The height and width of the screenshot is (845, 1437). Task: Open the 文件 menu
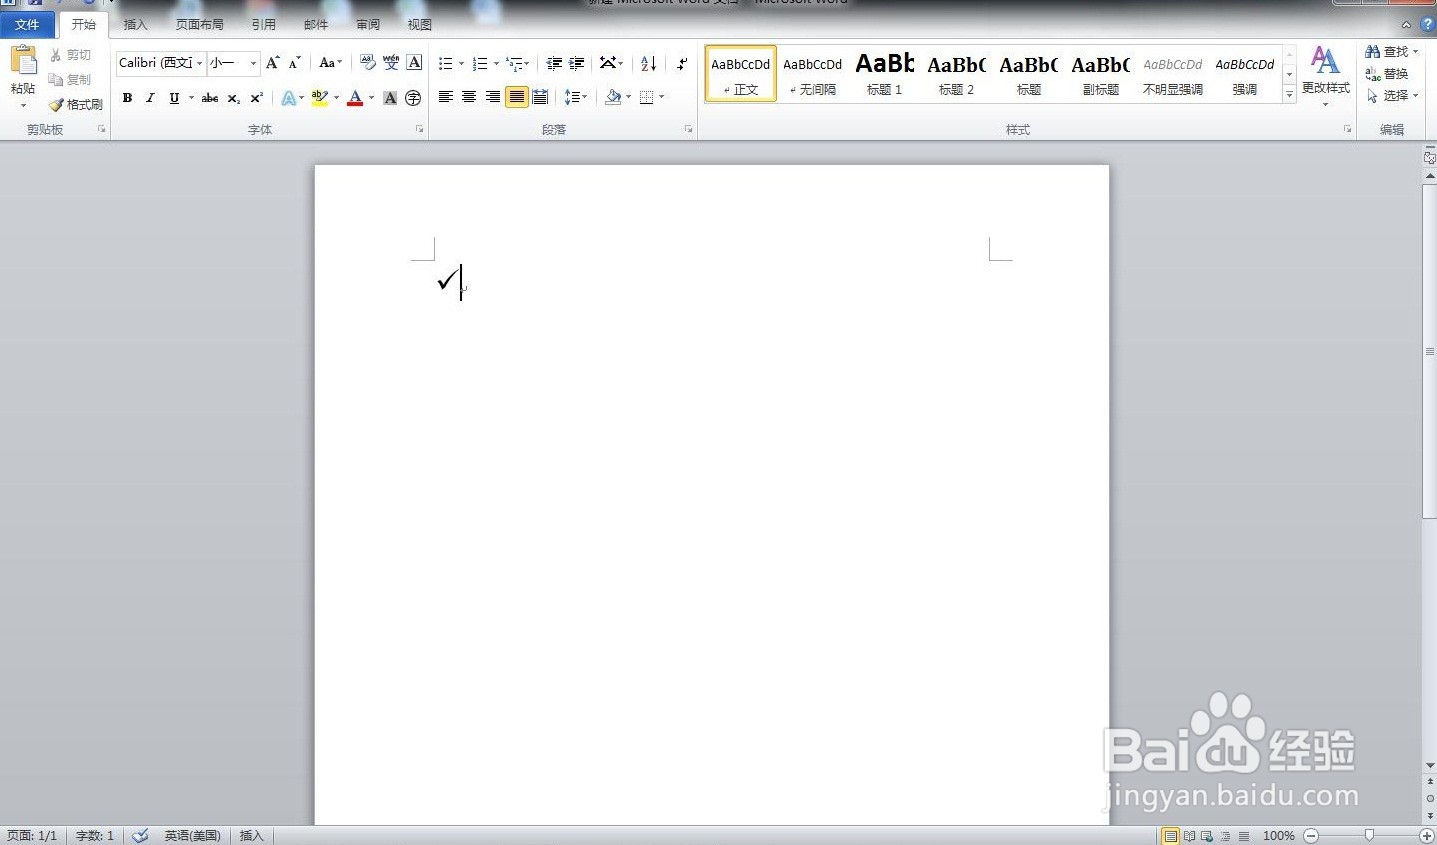[x=28, y=24]
